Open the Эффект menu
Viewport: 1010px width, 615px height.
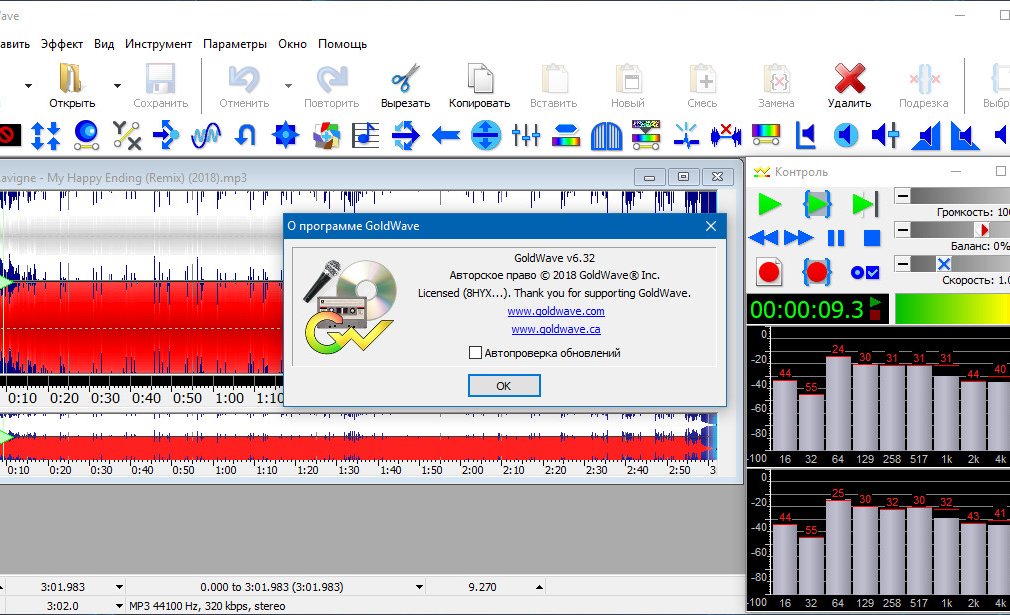pyautogui.click(x=62, y=44)
